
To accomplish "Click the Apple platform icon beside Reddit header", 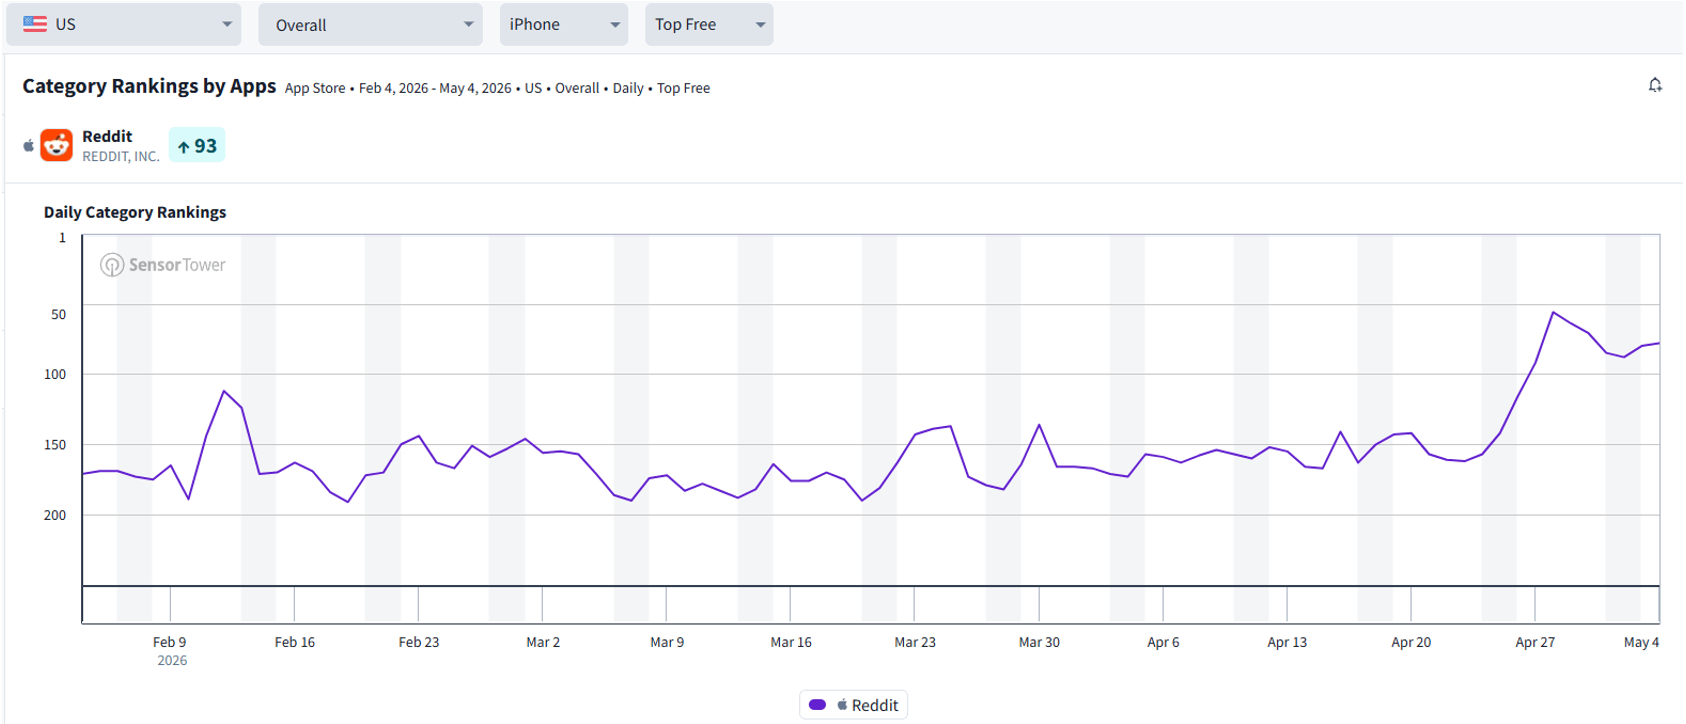I will (x=29, y=146).
